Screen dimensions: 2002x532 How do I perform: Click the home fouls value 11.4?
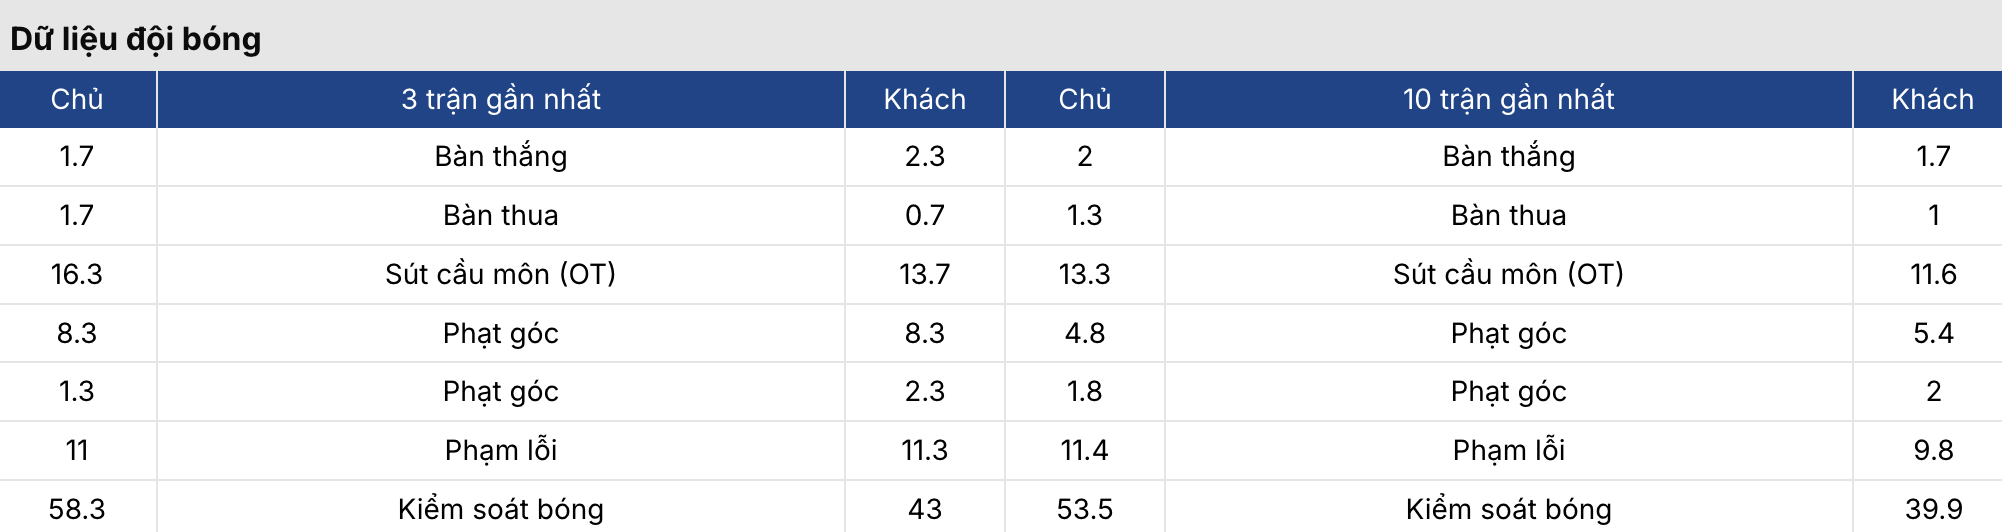point(1084,450)
